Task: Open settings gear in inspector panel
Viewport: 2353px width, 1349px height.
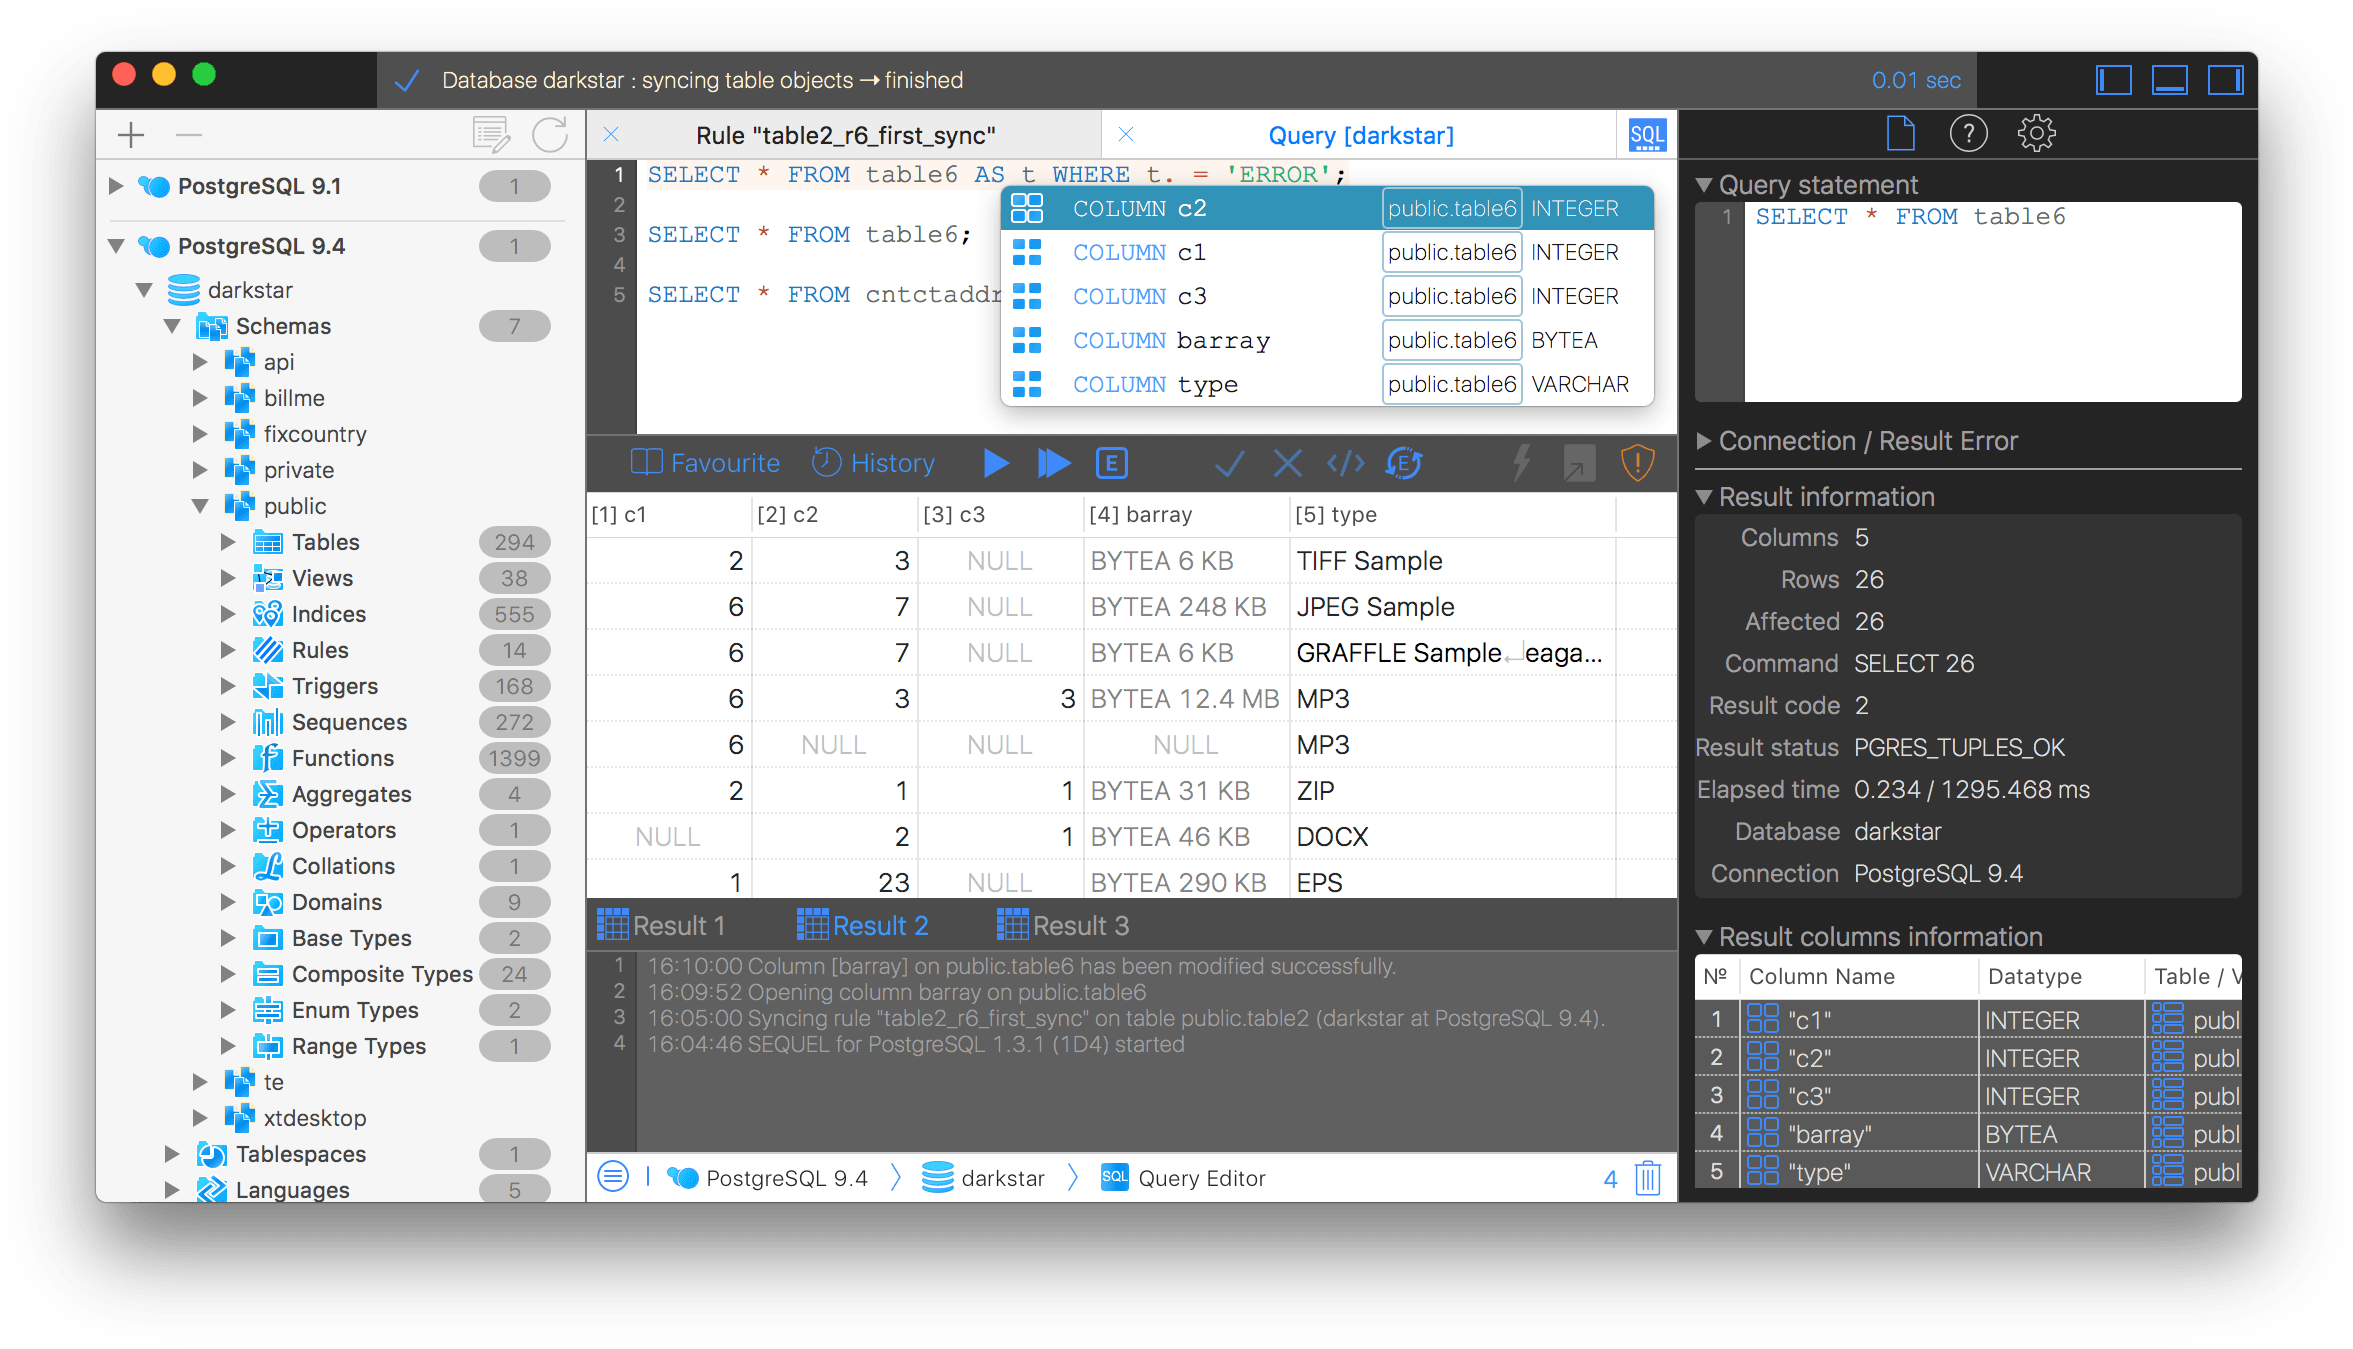Action: 2035,134
